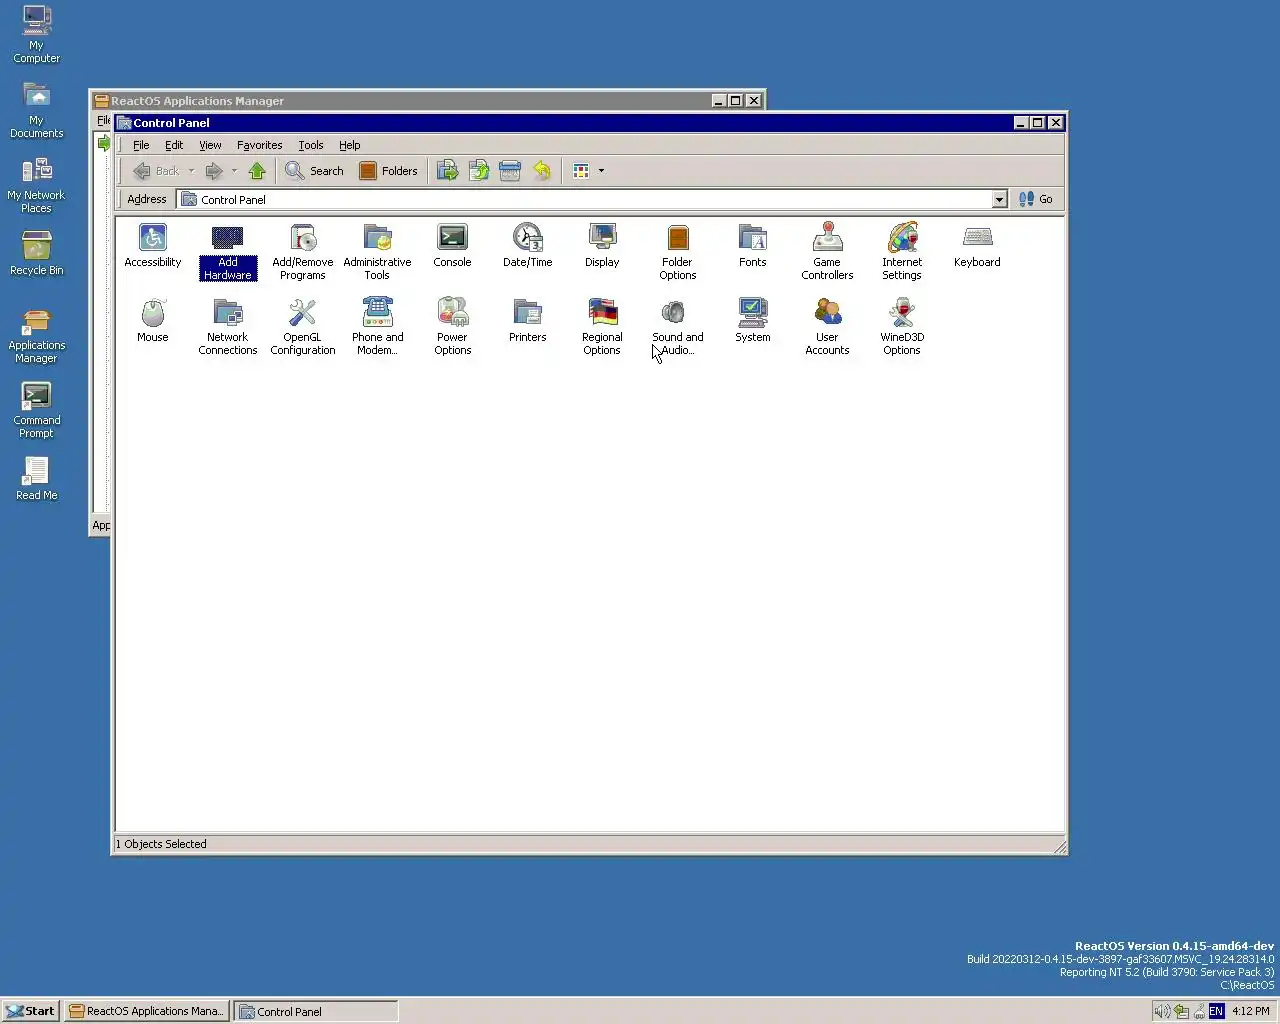Image resolution: width=1280 pixels, height=1024 pixels.
Task: Open the View menu
Action: pos(210,145)
